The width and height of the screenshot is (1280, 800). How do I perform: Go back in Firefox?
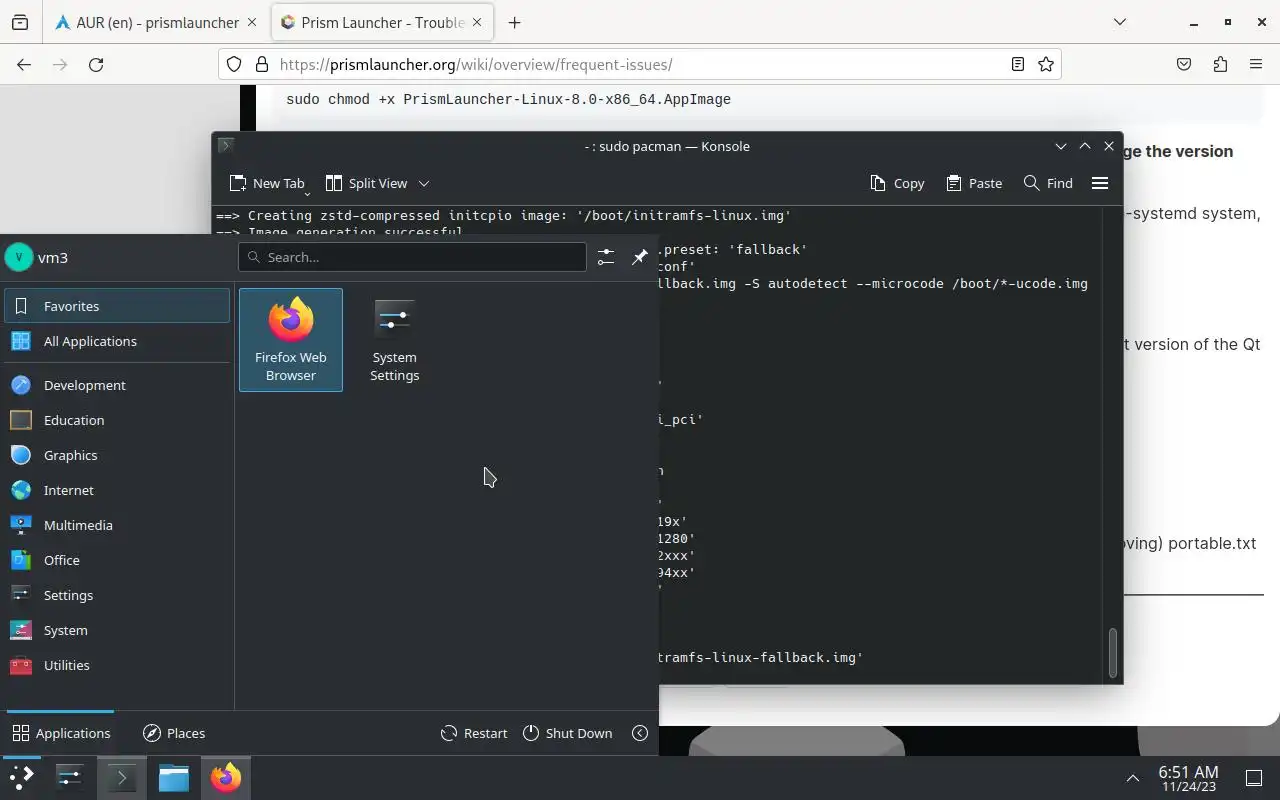pyautogui.click(x=24, y=64)
